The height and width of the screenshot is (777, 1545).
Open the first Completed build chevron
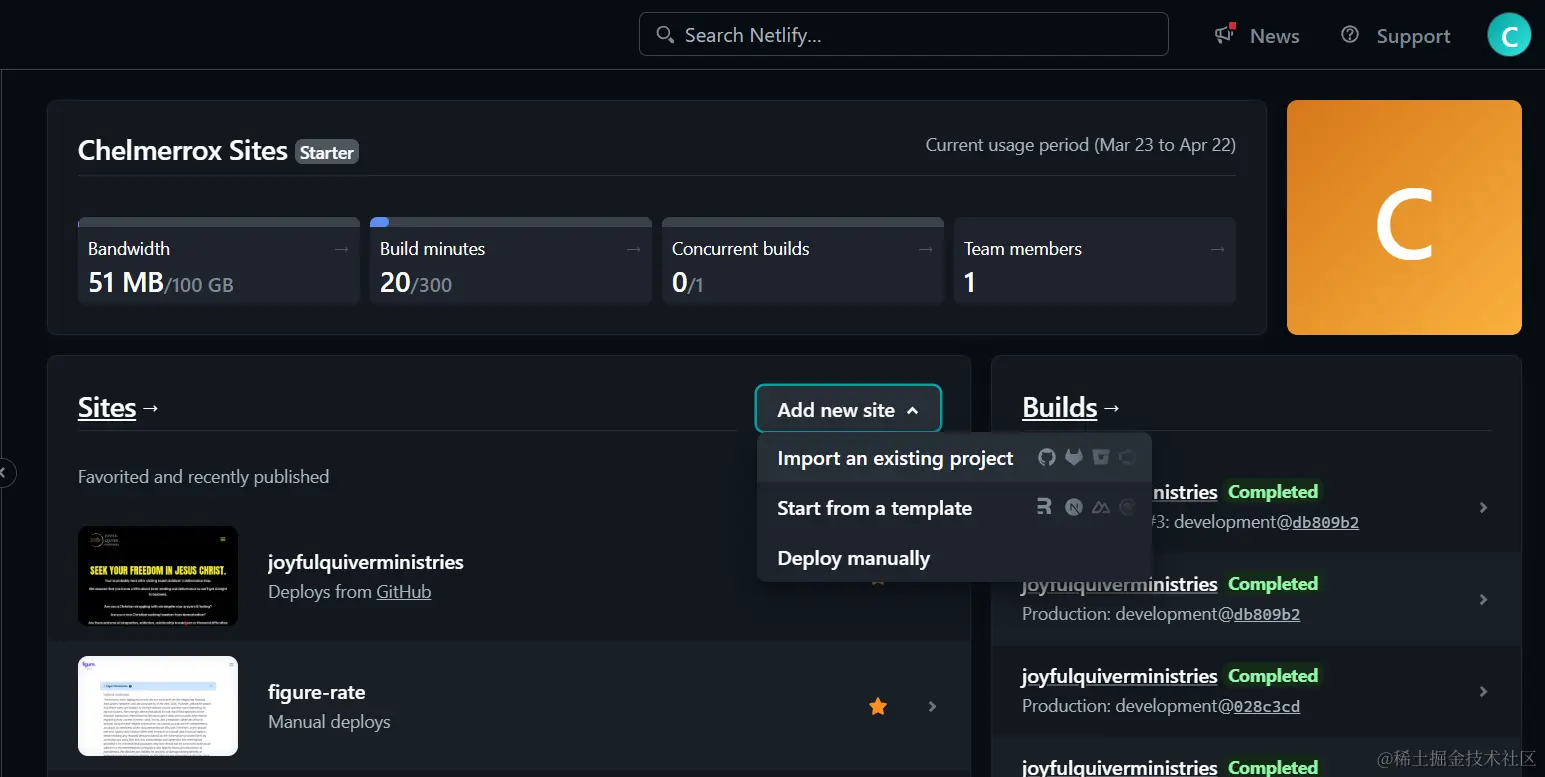[1483, 508]
